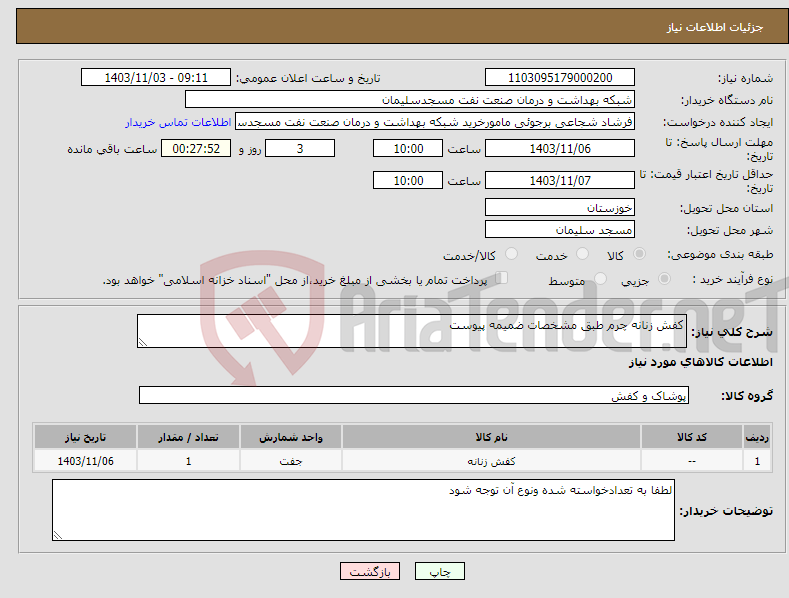Image resolution: width=789 pixels, height=598 pixels.
Task: Click the remaining days field showing 3
Action: coord(300,148)
